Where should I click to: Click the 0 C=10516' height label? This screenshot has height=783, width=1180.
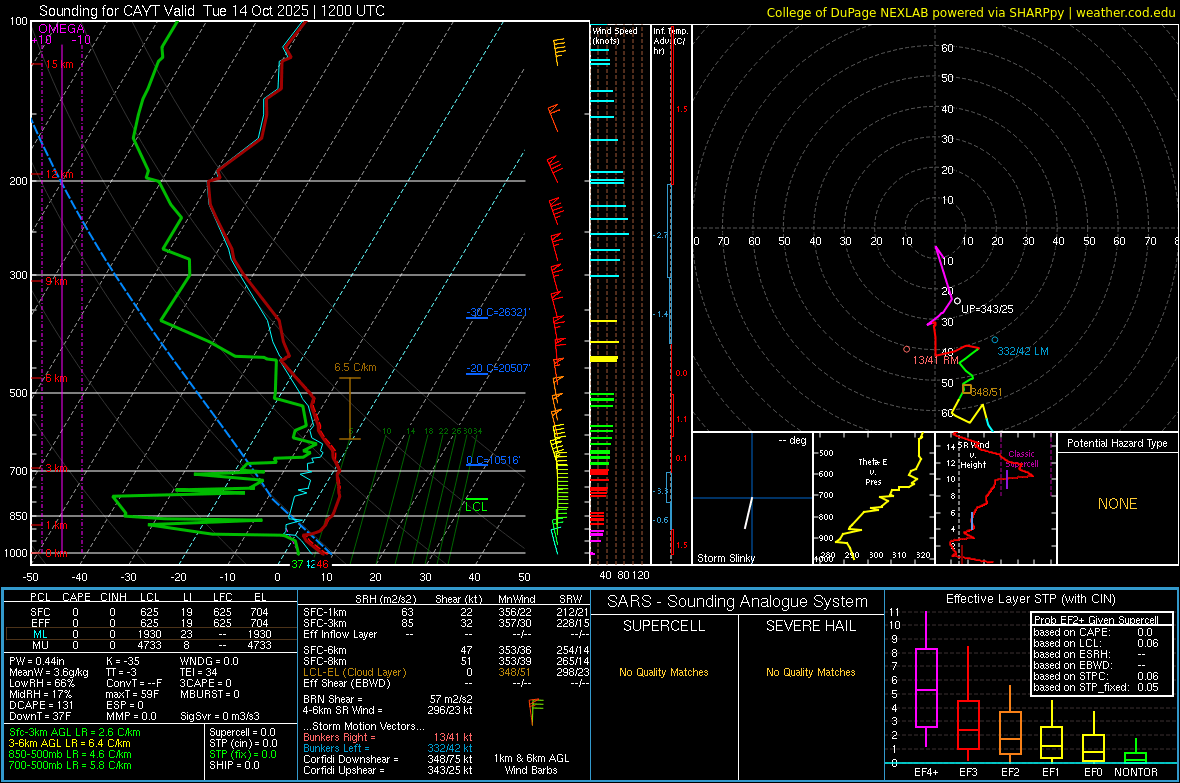pos(493,460)
